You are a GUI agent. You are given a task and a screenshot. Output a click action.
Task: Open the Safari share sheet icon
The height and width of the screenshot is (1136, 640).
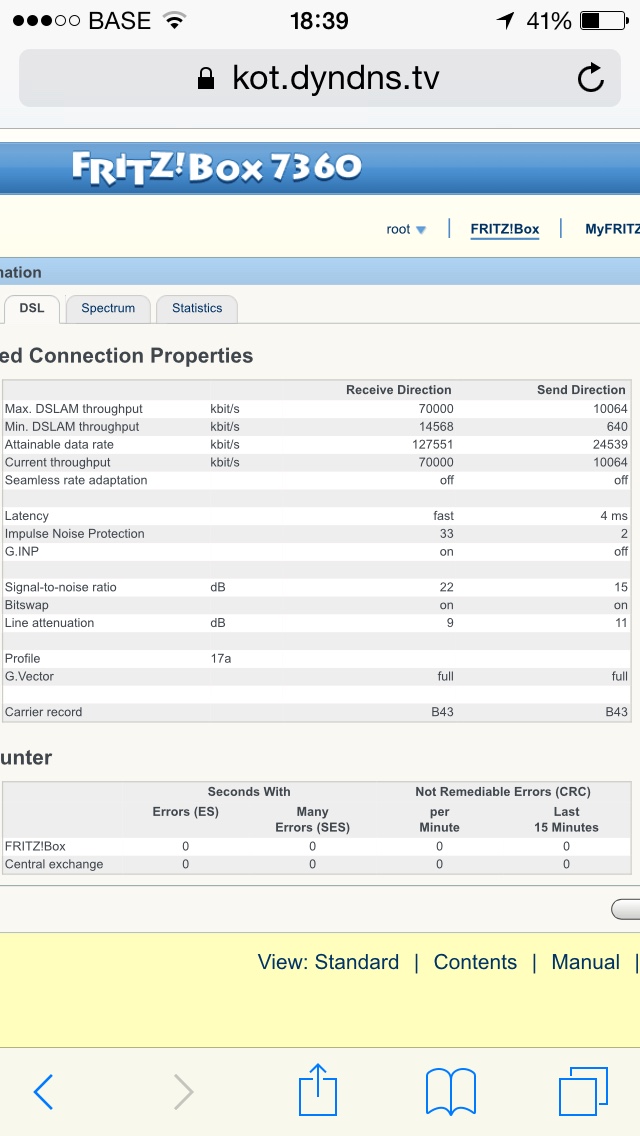coord(318,1089)
